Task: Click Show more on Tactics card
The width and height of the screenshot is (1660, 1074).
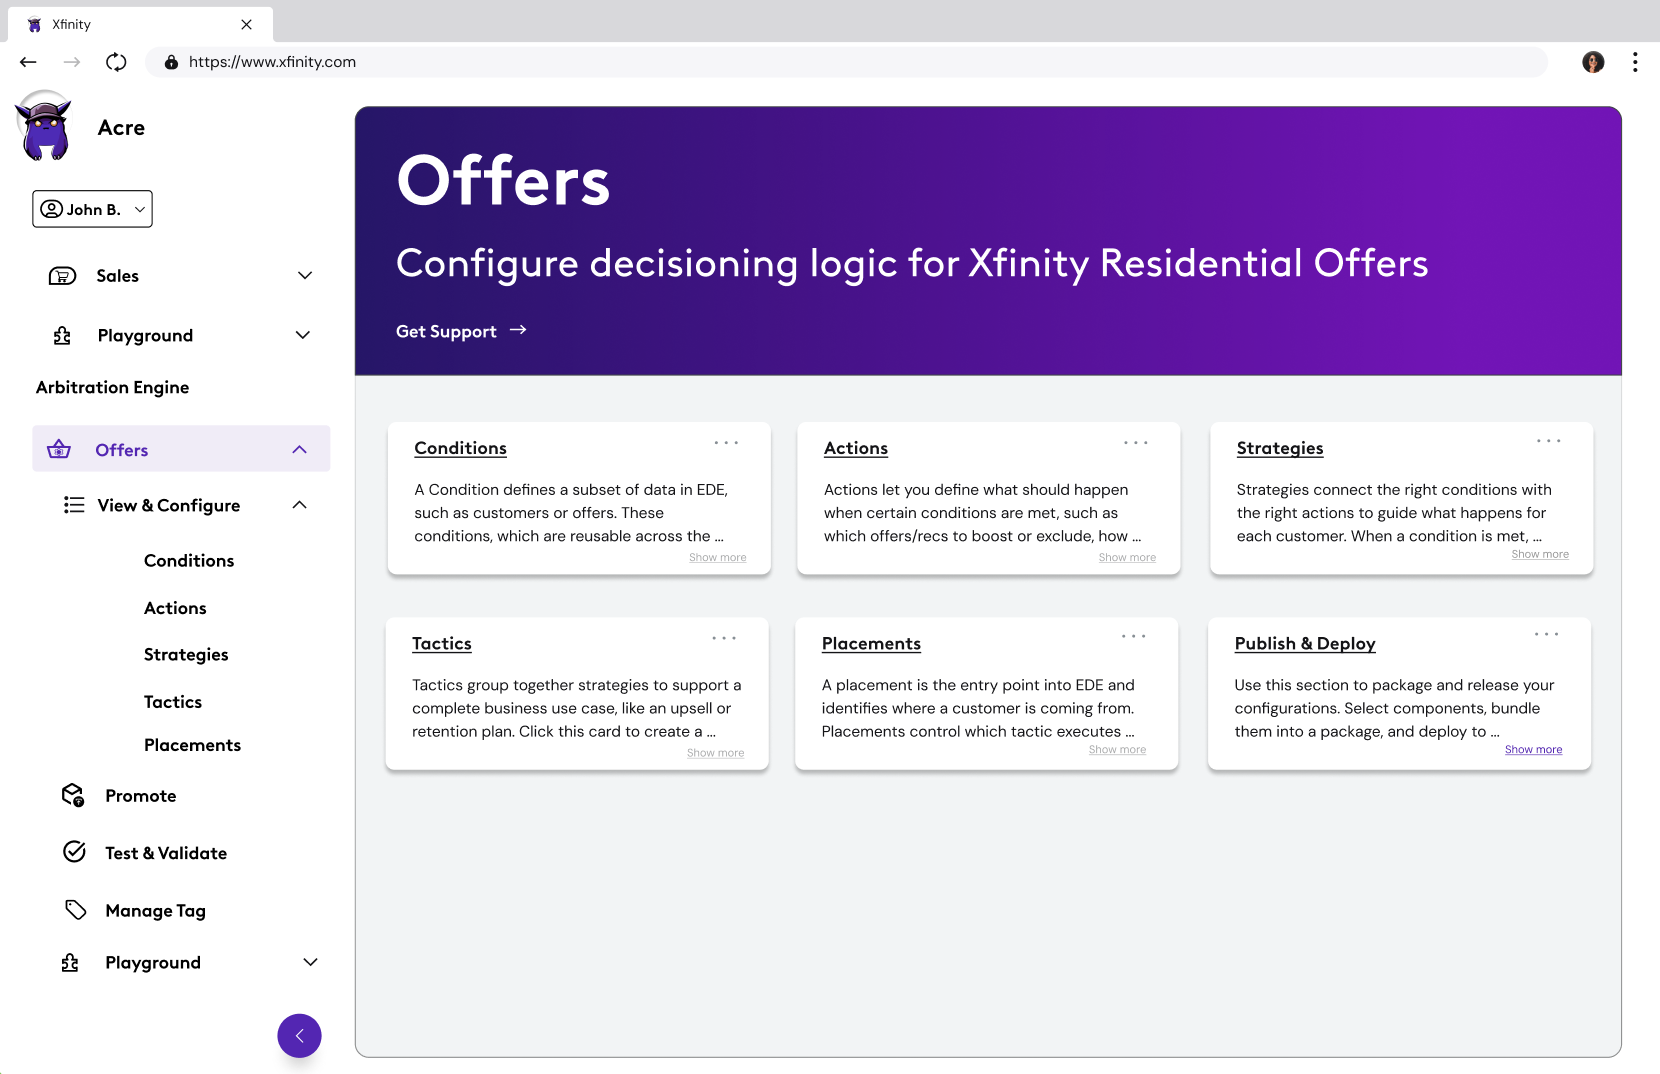Action: click(x=715, y=753)
